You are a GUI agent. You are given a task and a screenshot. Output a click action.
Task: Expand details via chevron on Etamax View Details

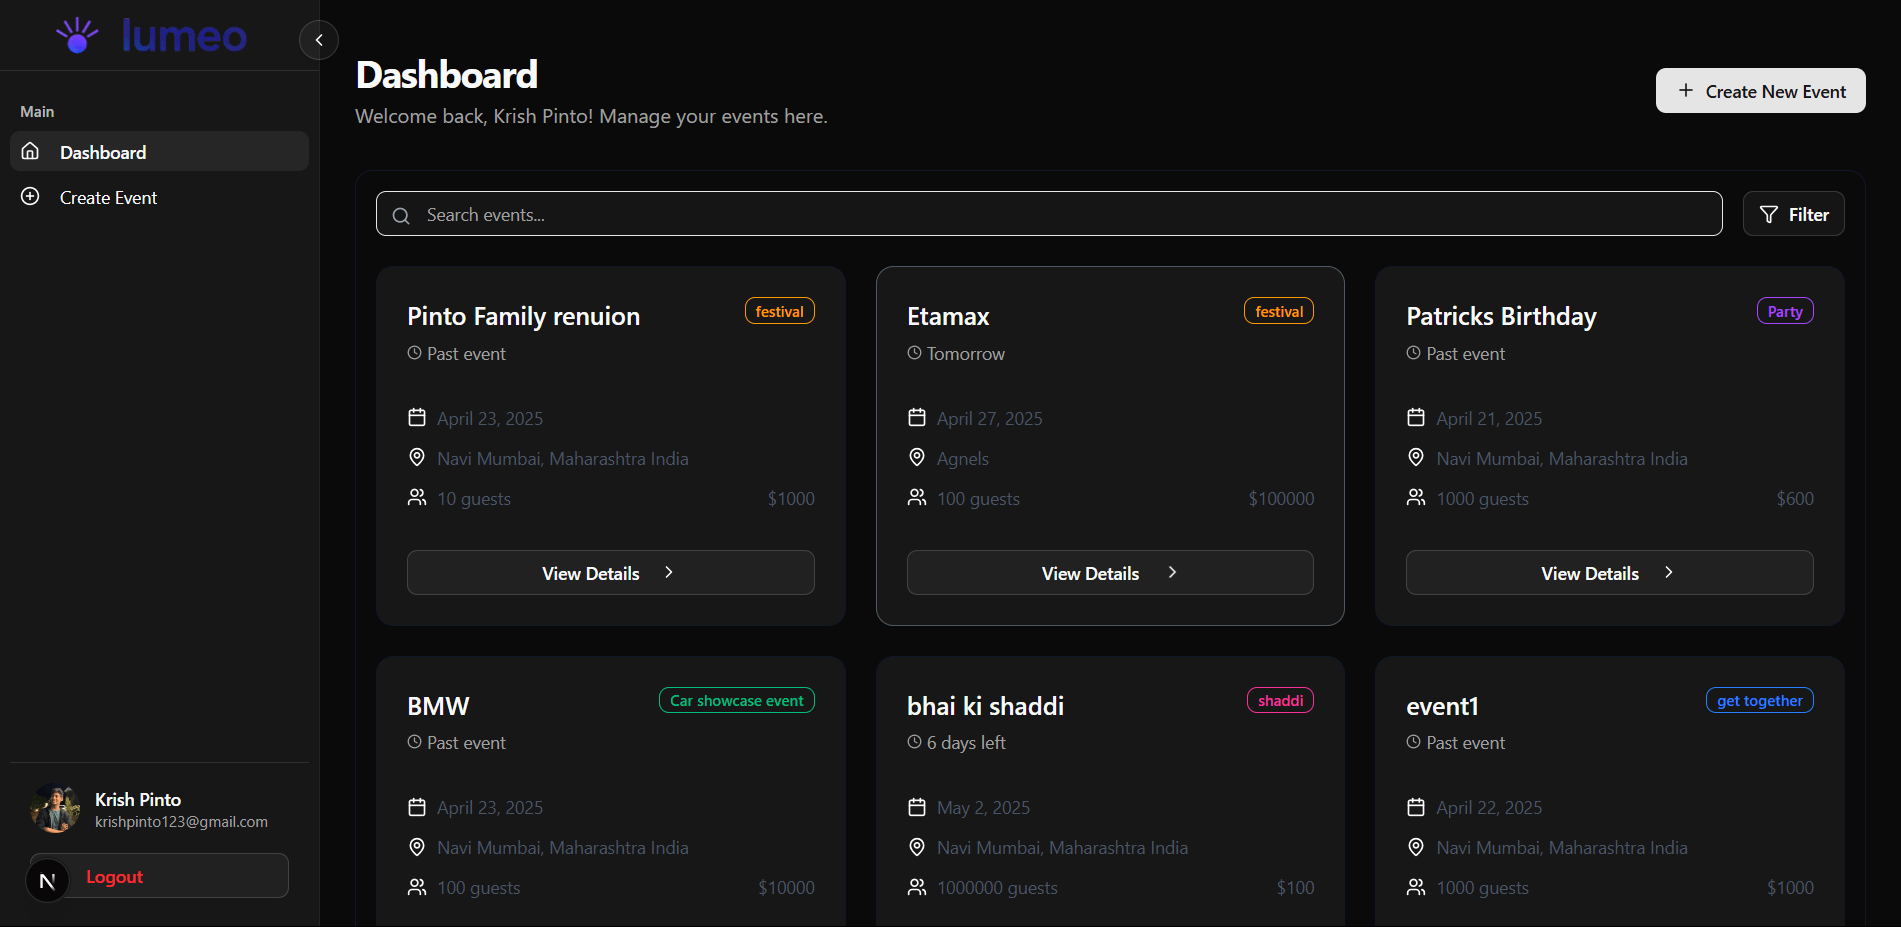click(1172, 572)
